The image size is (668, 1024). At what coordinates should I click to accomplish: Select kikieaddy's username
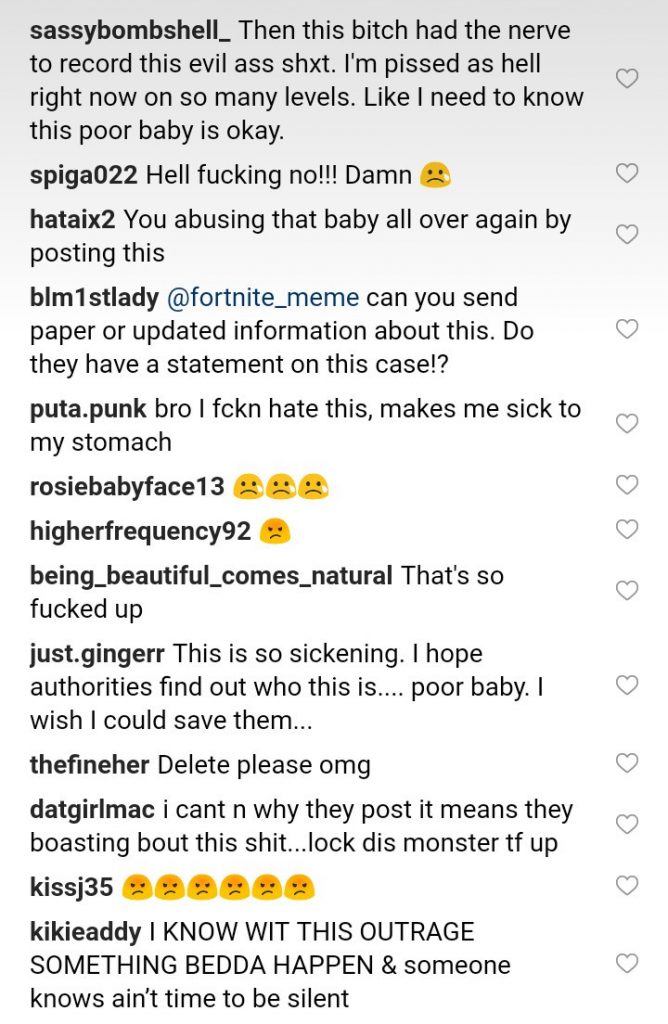[86, 932]
